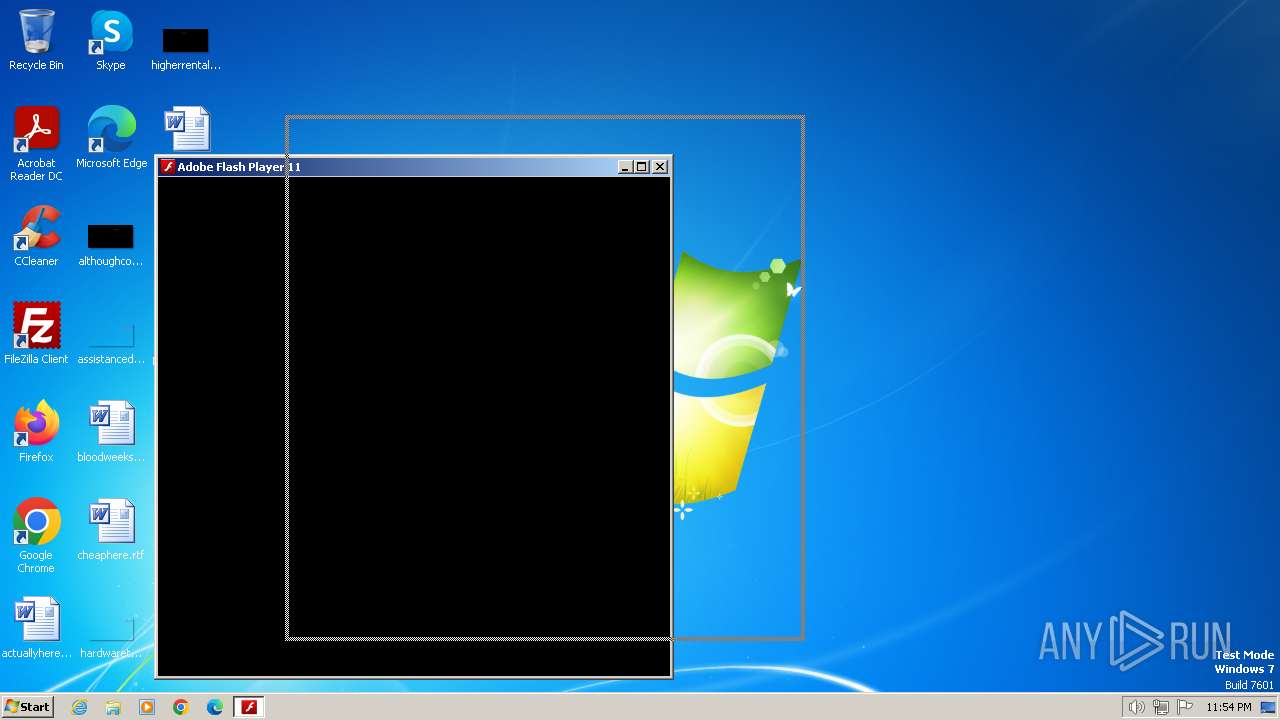Viewport: 1280px width, 720px height.
Task: Select the higherrental desktop file
Action: [186, 48]
